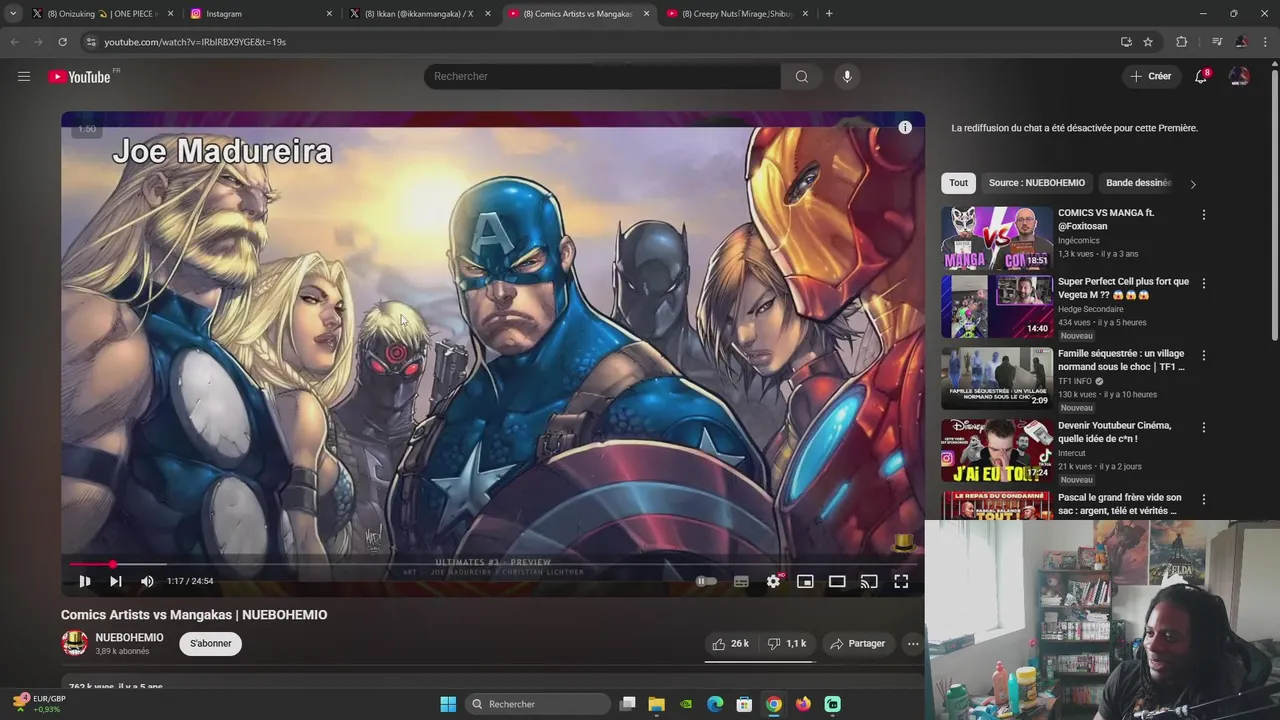
Task: Open options for Famille séquestrée video
Action: tap(1204, 356)
